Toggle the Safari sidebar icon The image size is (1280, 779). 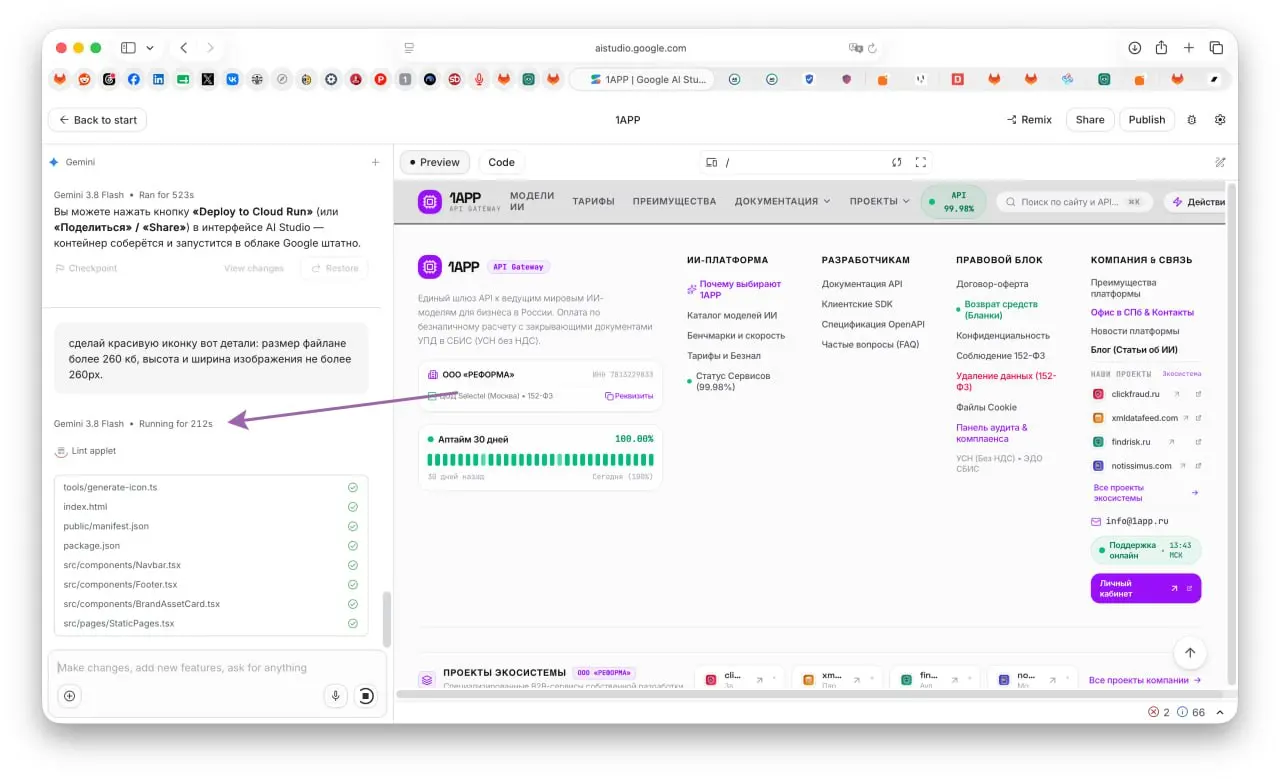point(128,48)
